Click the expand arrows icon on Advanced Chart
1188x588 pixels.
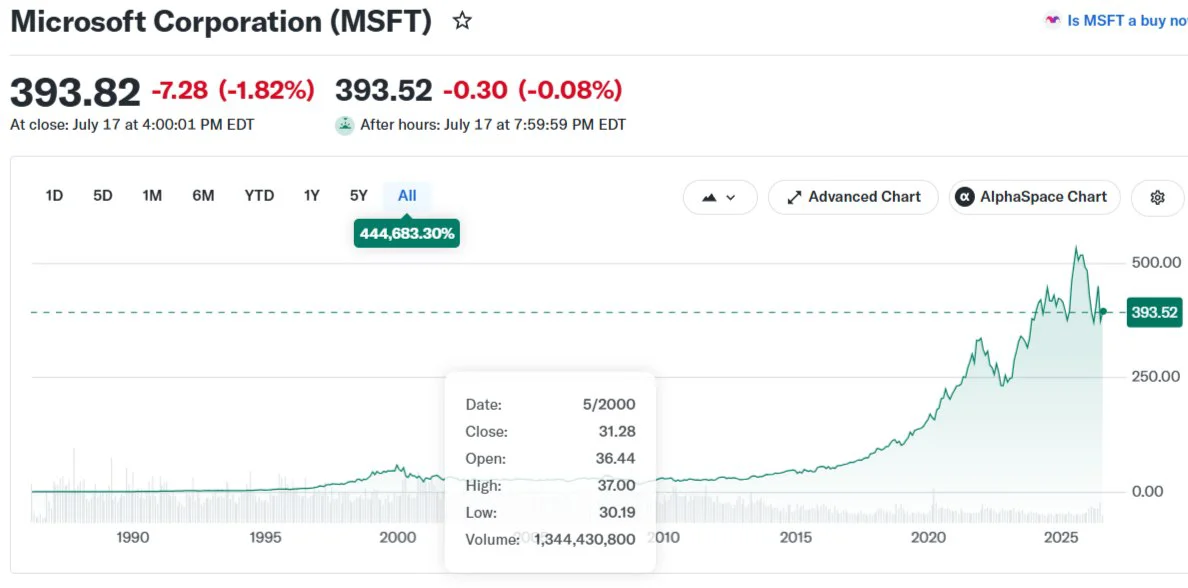[x=794, y=198]
